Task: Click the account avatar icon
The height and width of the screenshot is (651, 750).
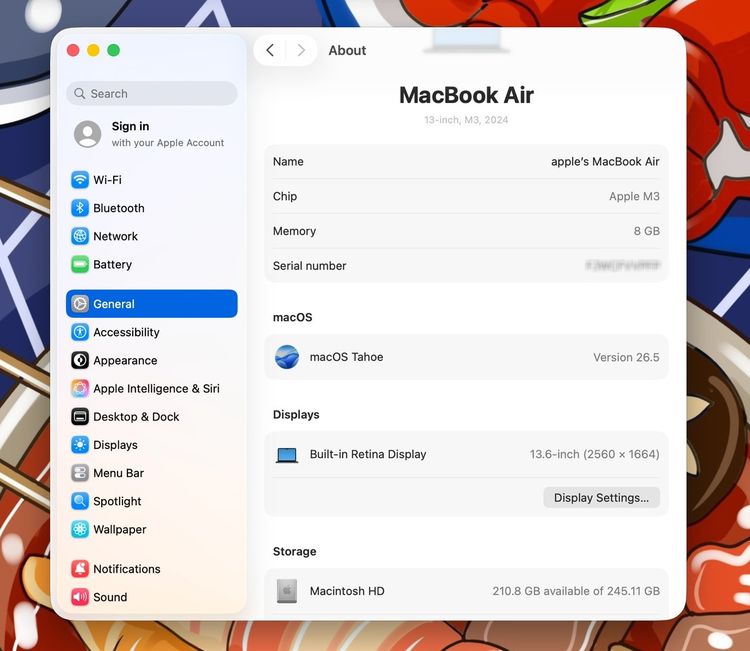Action: [x=88, y=134]
